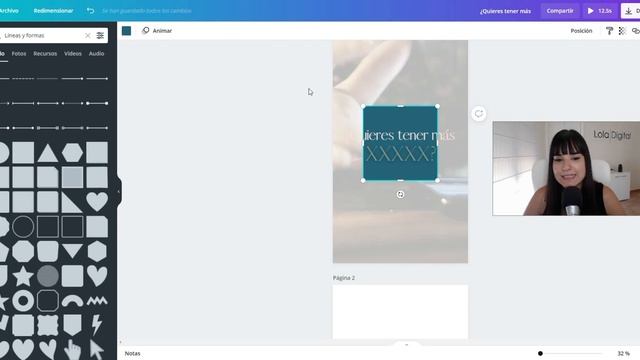Open the Archivo menu
This screenshot has height=360, width=640.
coord(9,11)
